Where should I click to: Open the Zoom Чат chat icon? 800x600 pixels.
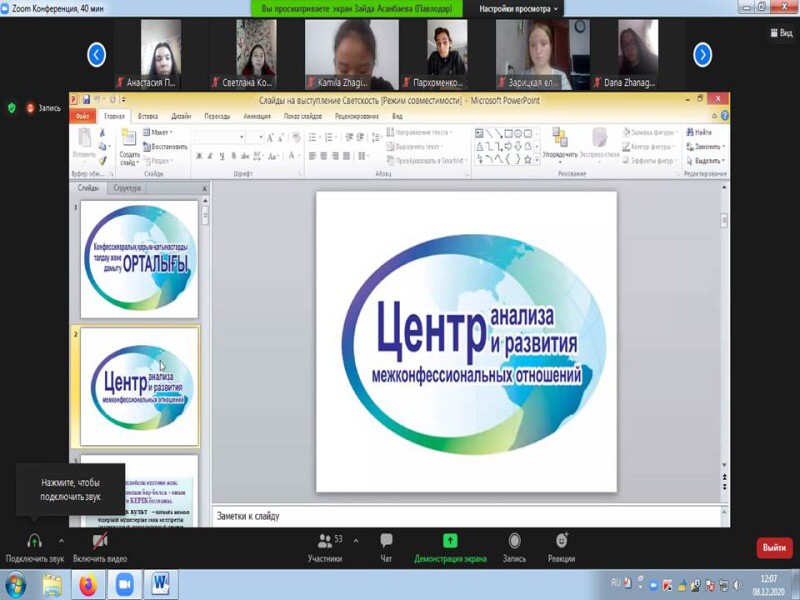pos(386,540)
